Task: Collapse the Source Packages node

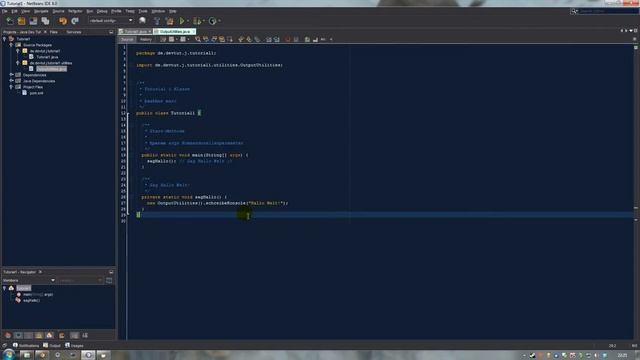Action: (x=11, y=45)
